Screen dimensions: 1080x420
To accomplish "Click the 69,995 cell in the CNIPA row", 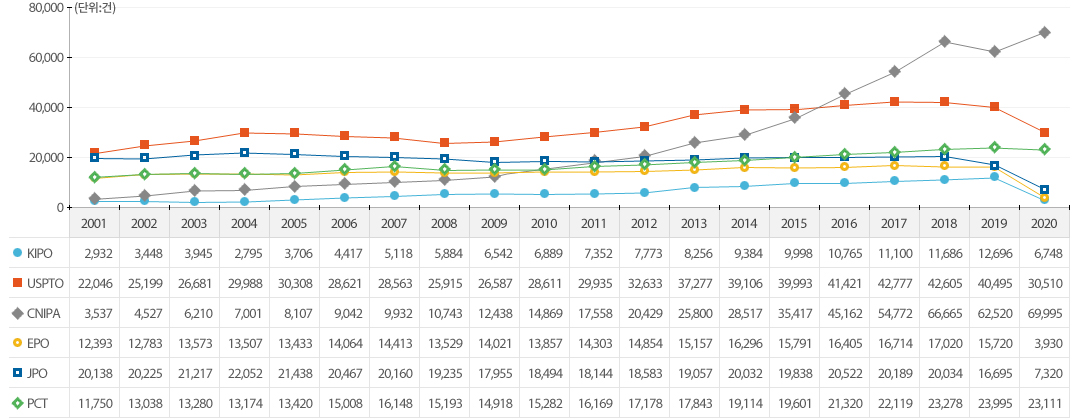I will point(1044,314).
